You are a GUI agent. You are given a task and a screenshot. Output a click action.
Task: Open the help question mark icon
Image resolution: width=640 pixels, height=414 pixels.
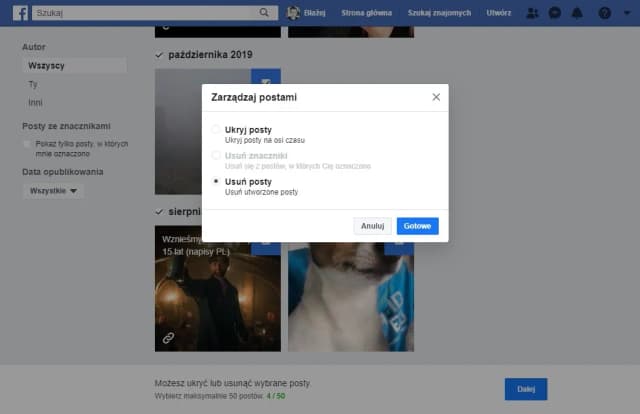pyautogui.click(x=604, y=13)
